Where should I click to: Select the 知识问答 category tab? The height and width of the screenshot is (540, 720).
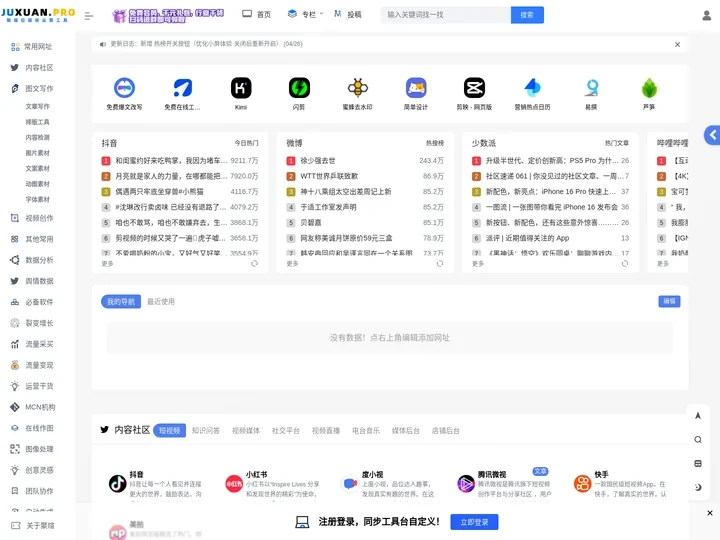[x=206, y=430]
